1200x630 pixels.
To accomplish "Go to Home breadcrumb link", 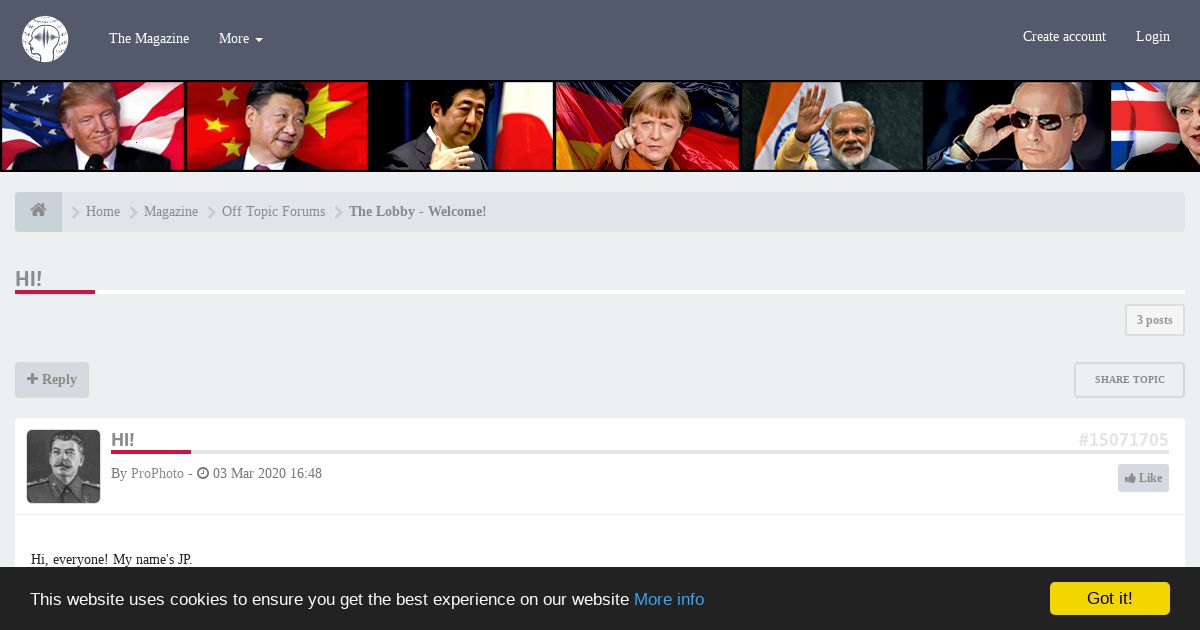I will point(103,212).
